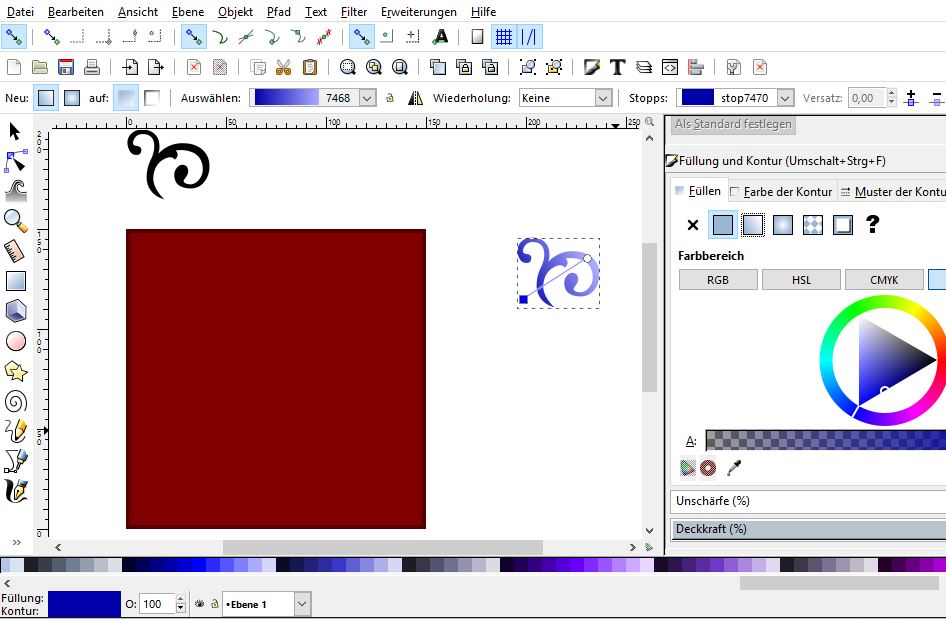
Task: Click the Save document floppy icon
Action: tap(66, 67)
